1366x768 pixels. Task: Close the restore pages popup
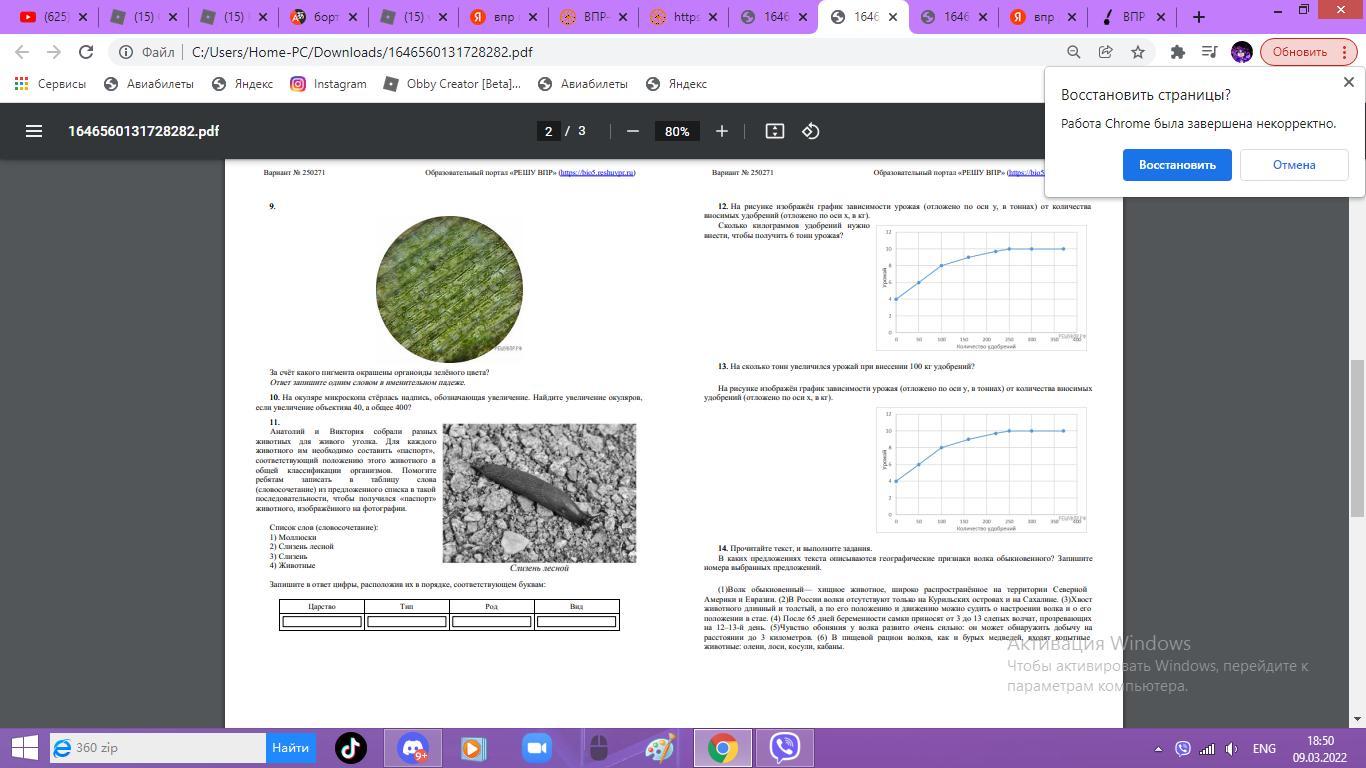1348,82
